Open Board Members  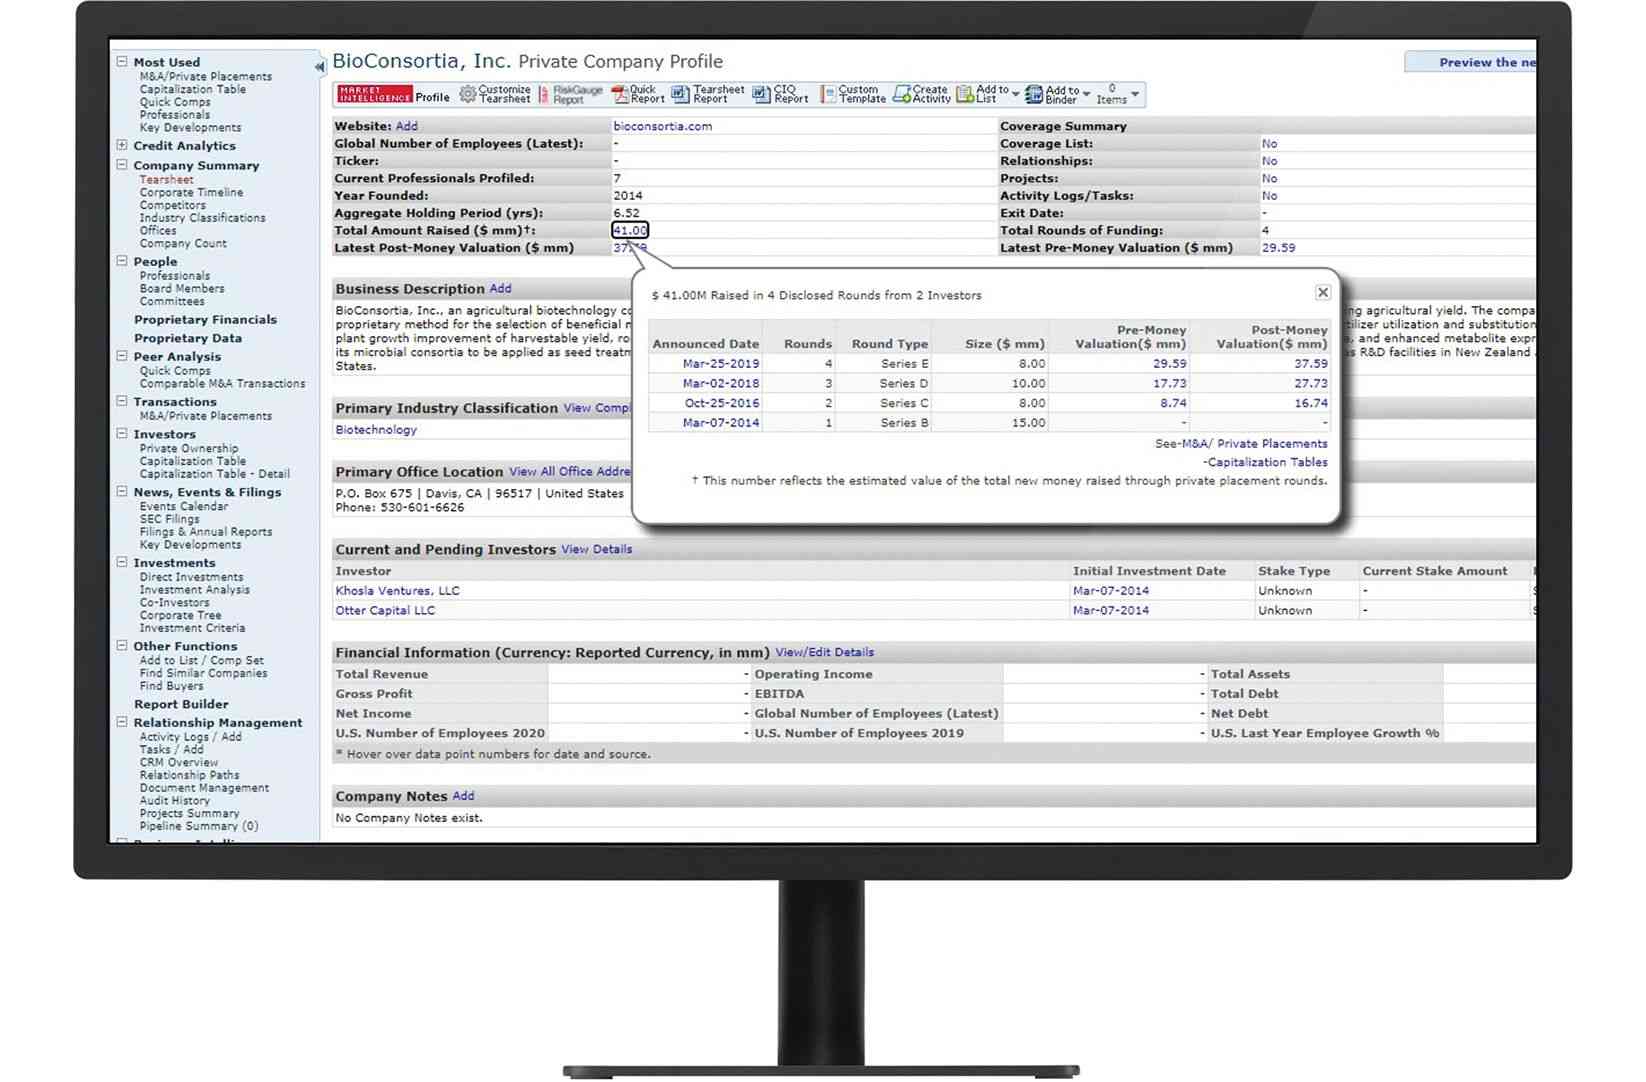pyautogui.click(x=182, y=288)
